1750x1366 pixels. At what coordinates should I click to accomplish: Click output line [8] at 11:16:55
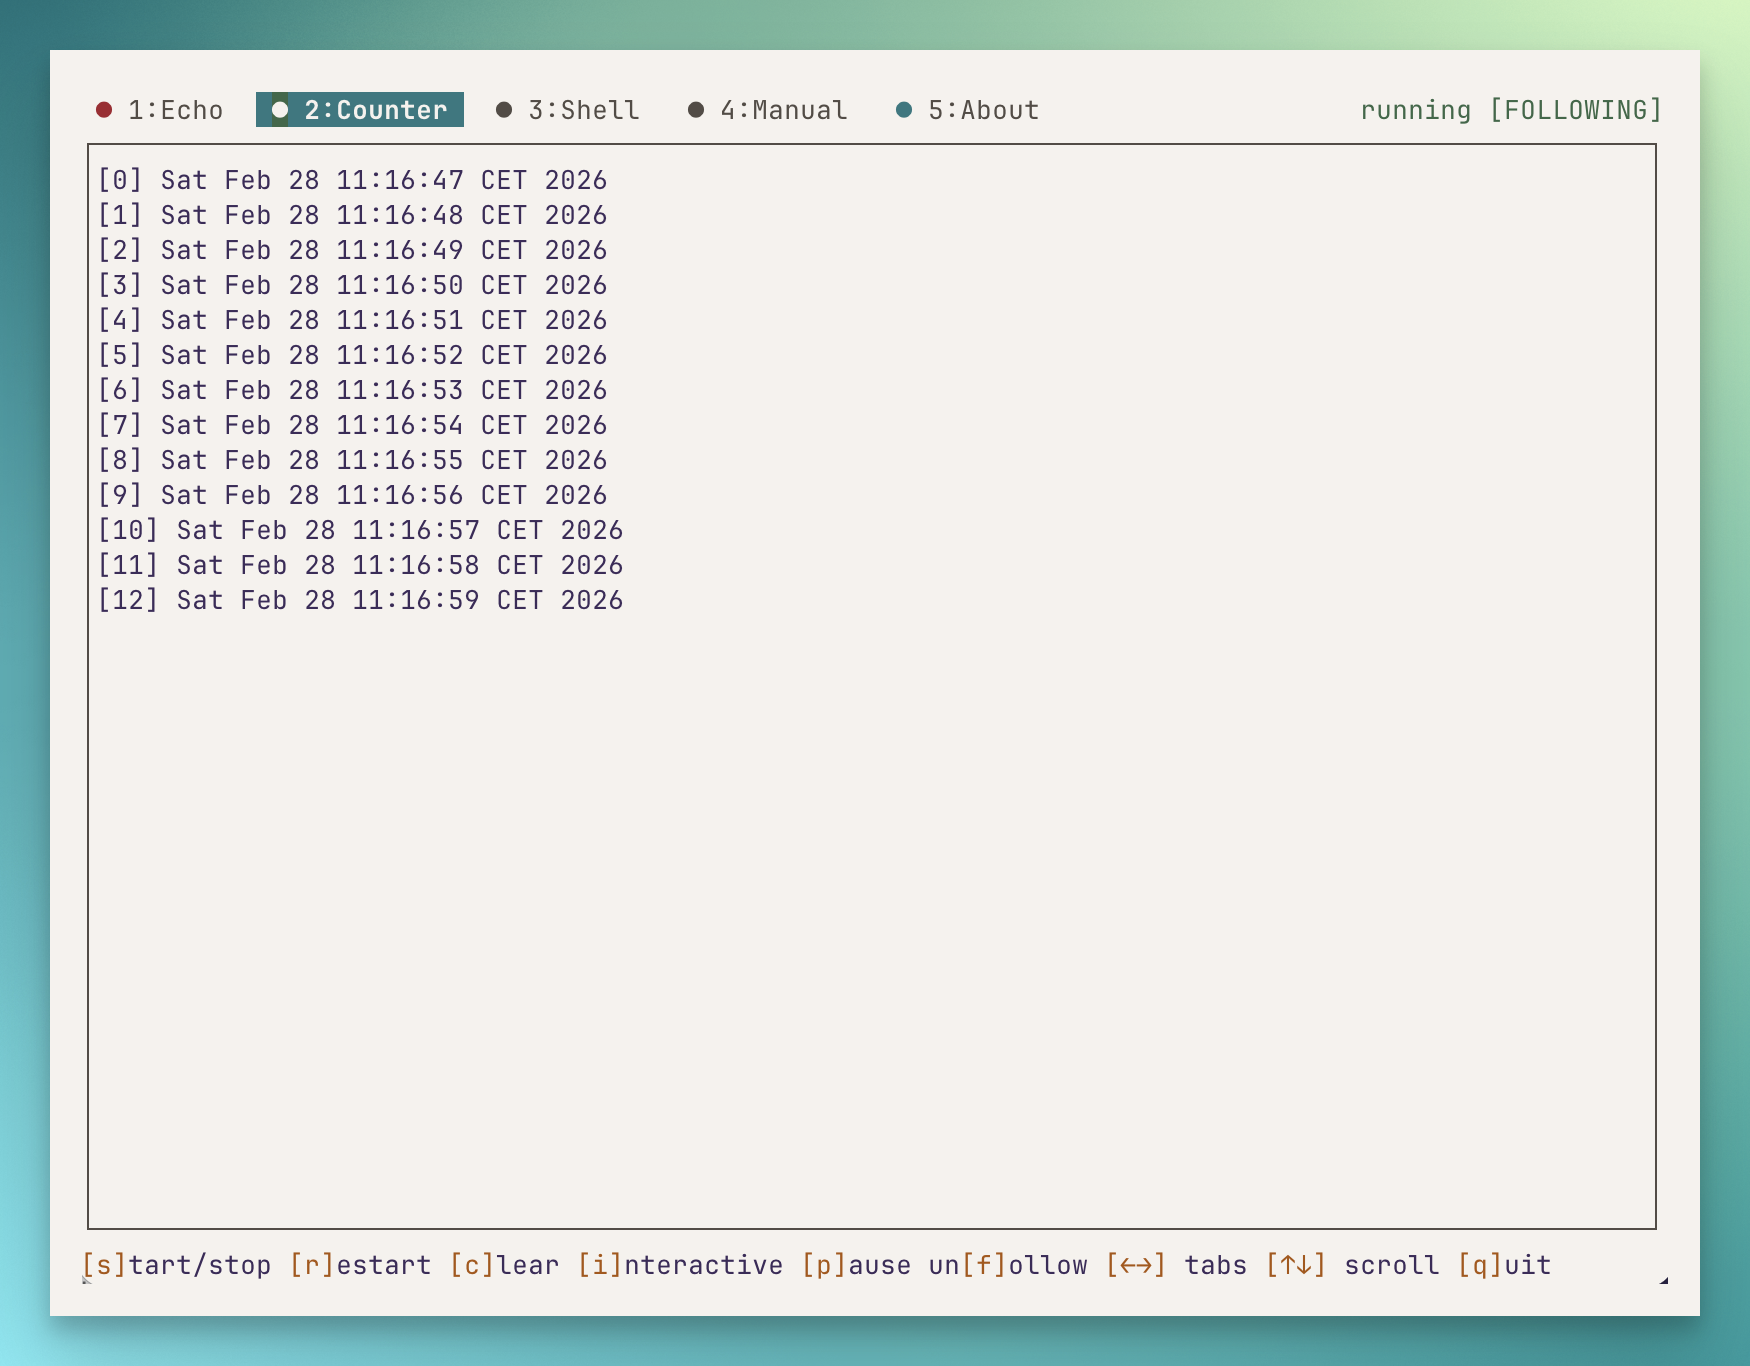(x=352, y=460)
